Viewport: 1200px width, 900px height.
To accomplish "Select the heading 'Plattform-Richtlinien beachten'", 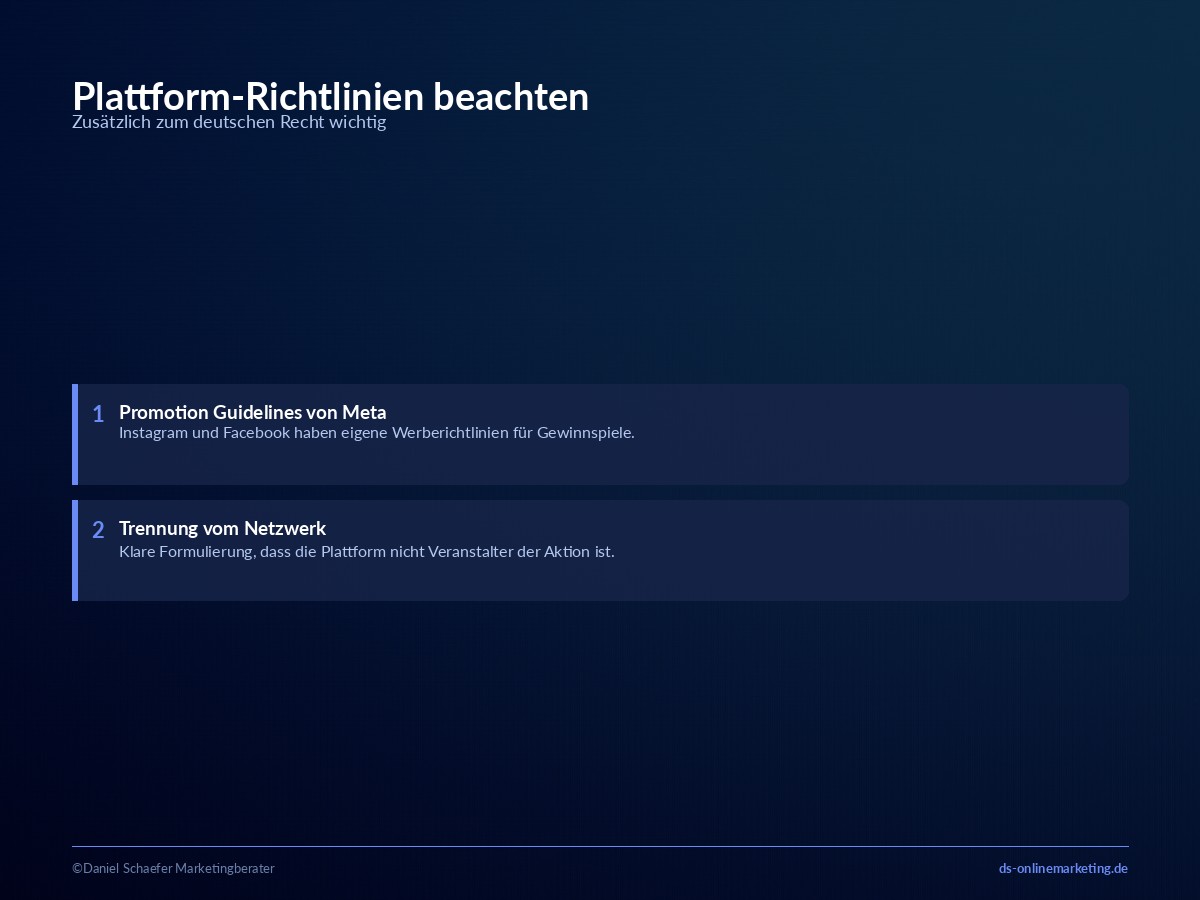I will 330,97.
